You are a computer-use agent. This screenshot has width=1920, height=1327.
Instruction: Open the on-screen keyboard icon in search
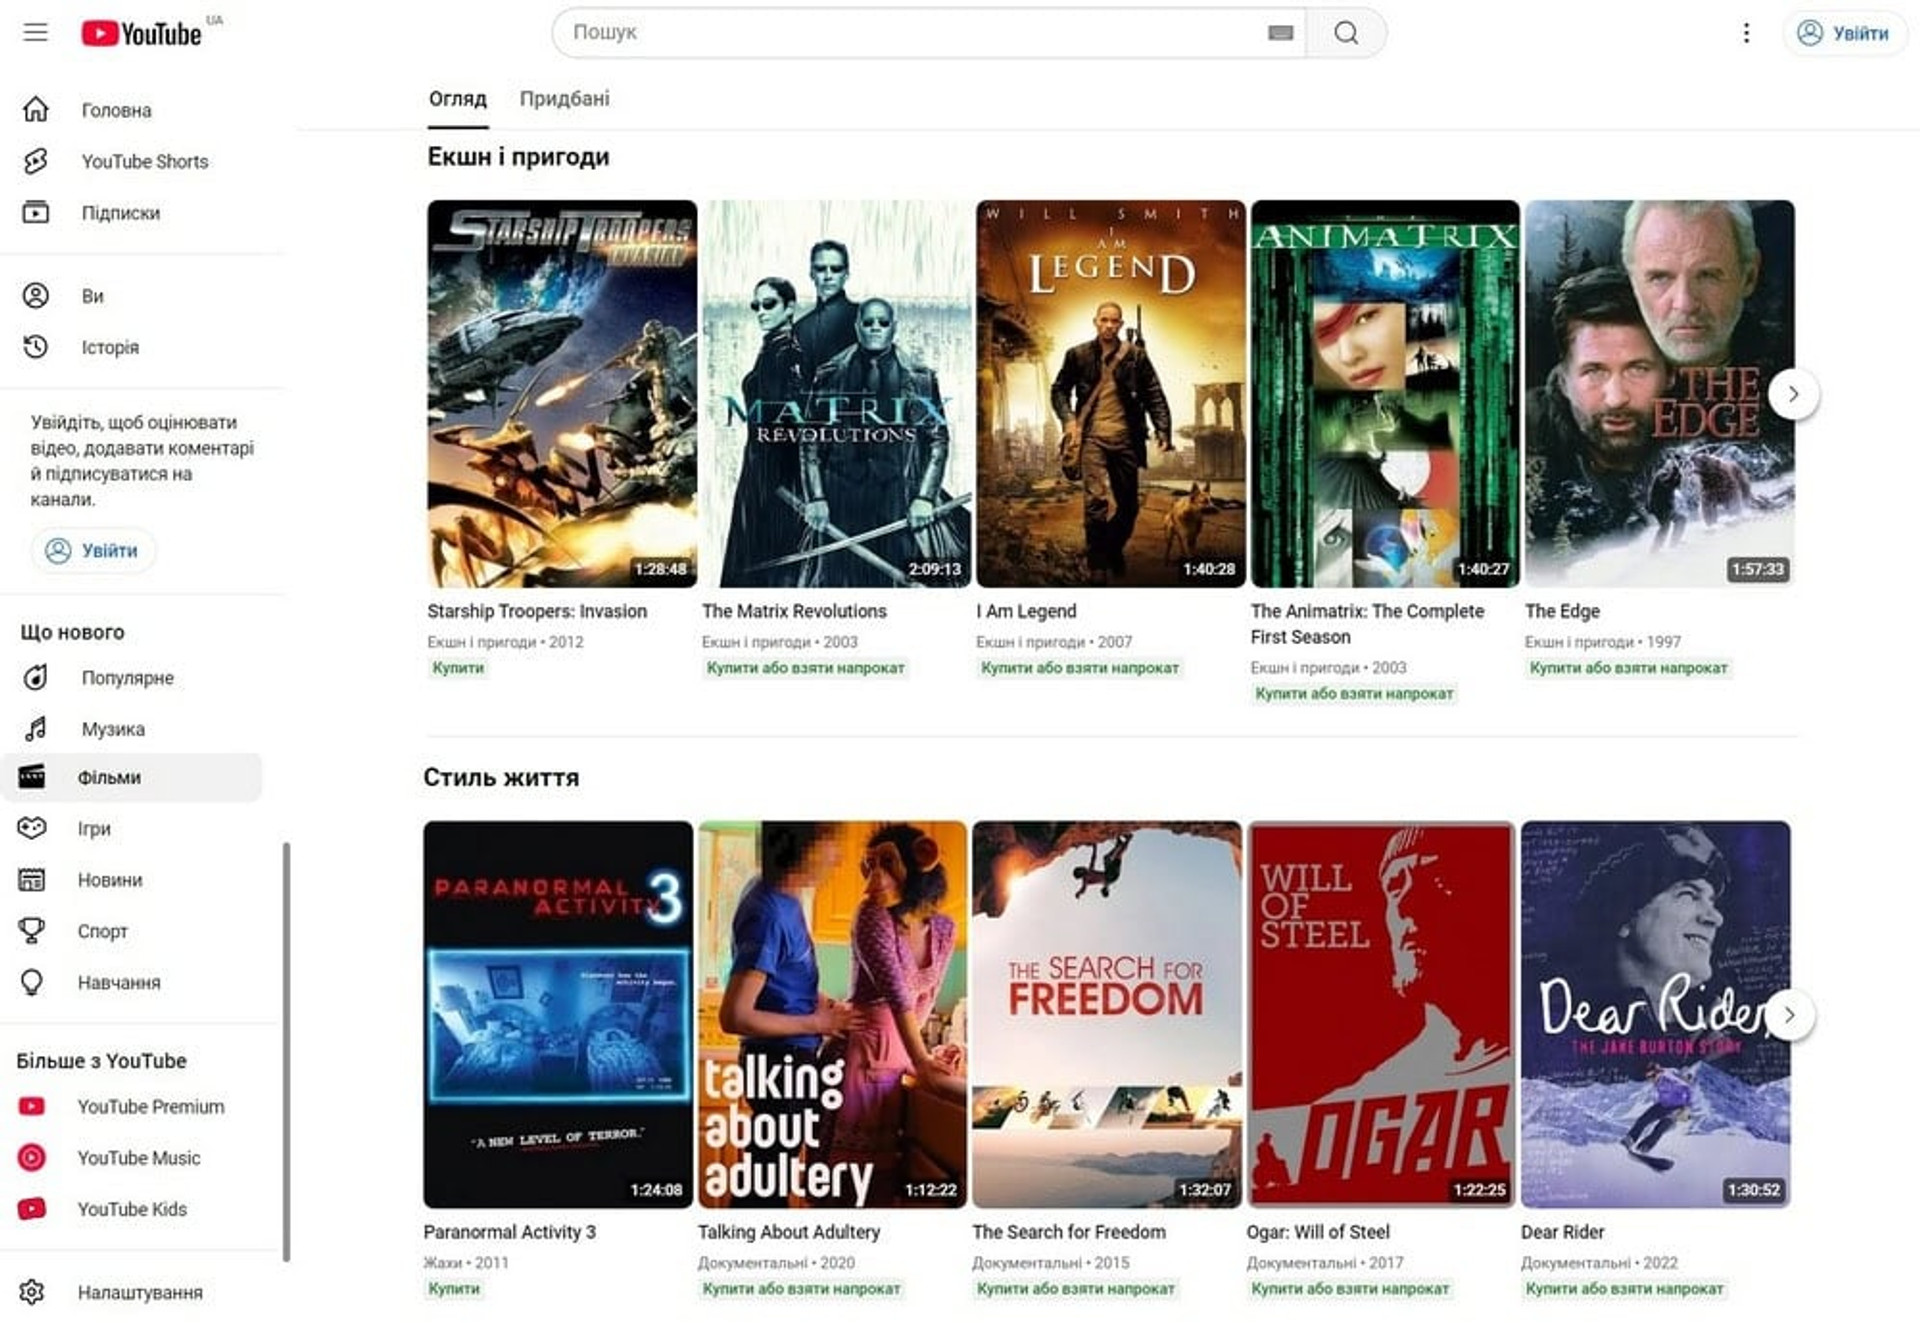(1280, 33)
